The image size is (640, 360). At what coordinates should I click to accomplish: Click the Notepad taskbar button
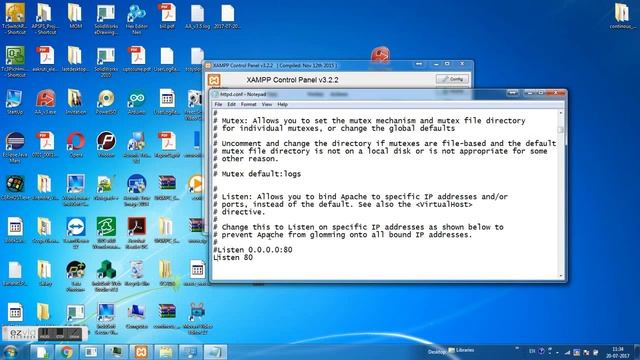coord(215,352)
